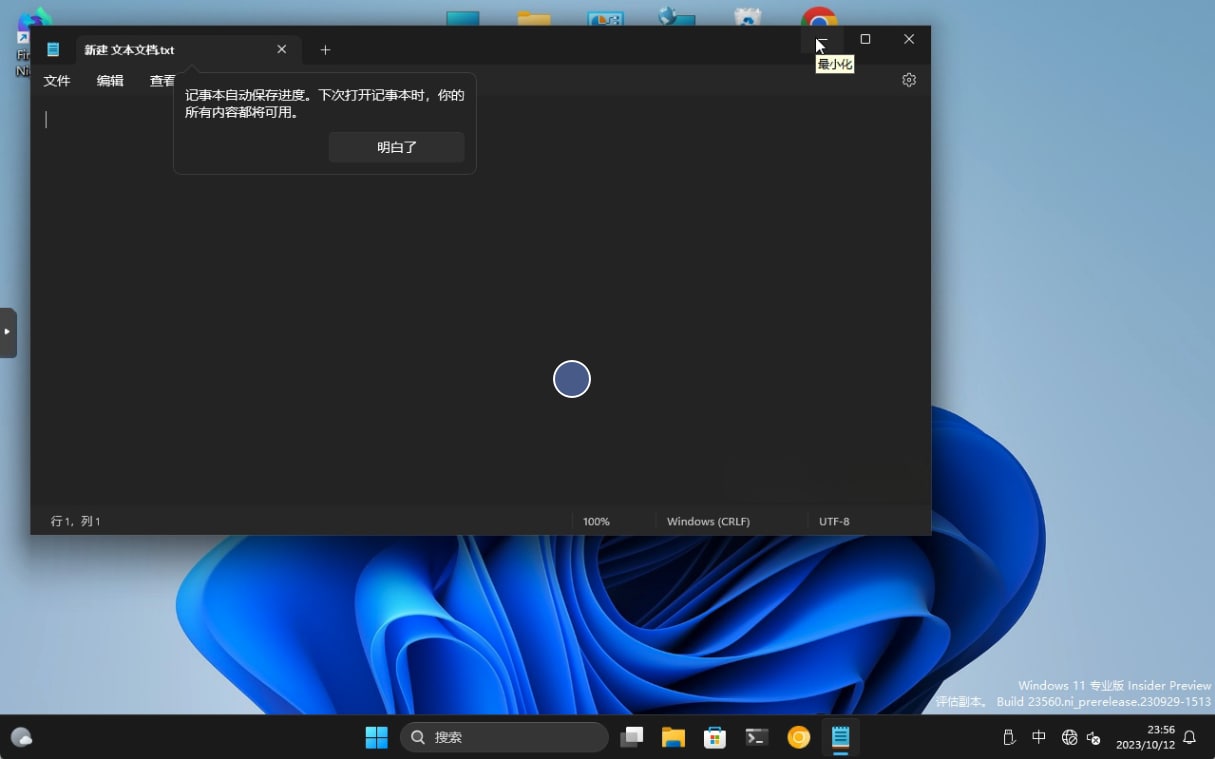Open Microsoft Store from the taskbar
This screenshot has width=1215, height=759.
714,737
